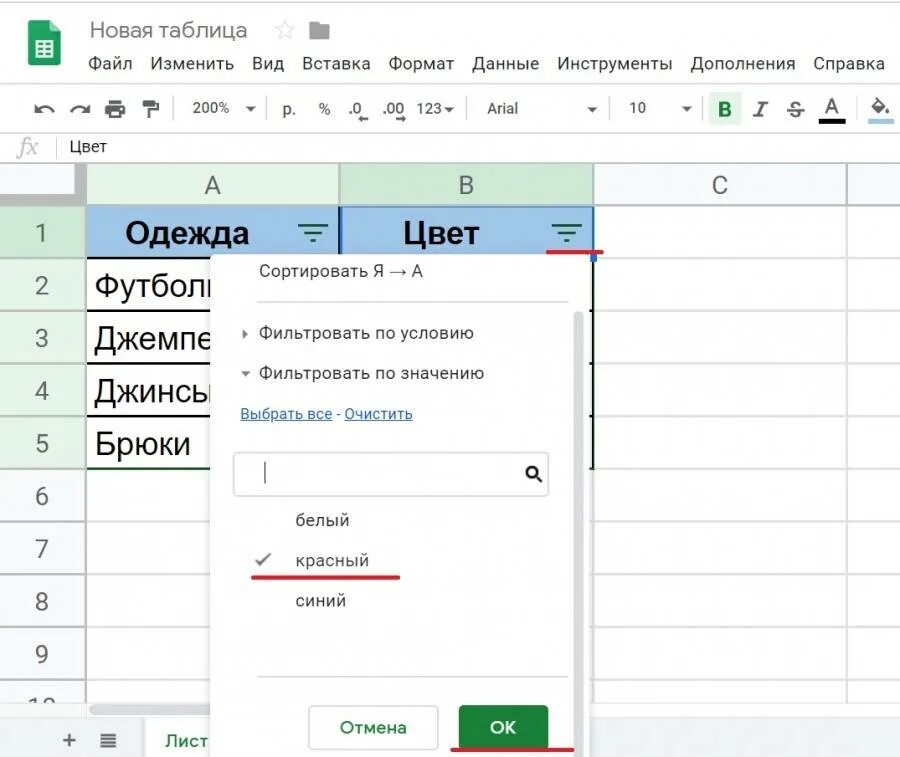Activate the paint format tool

click(150, 108)
